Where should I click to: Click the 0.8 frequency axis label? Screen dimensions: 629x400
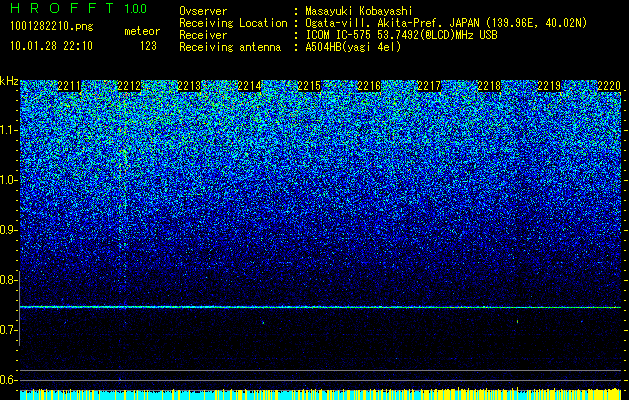8,280
